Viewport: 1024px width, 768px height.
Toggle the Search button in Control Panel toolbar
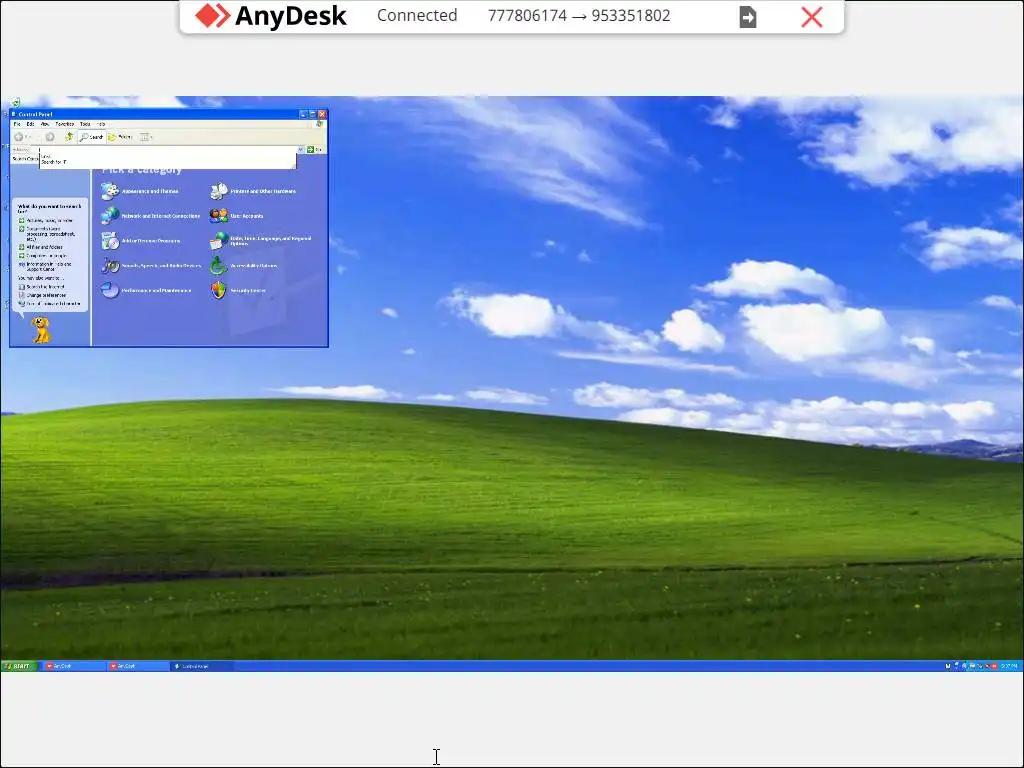click(91, 136)
